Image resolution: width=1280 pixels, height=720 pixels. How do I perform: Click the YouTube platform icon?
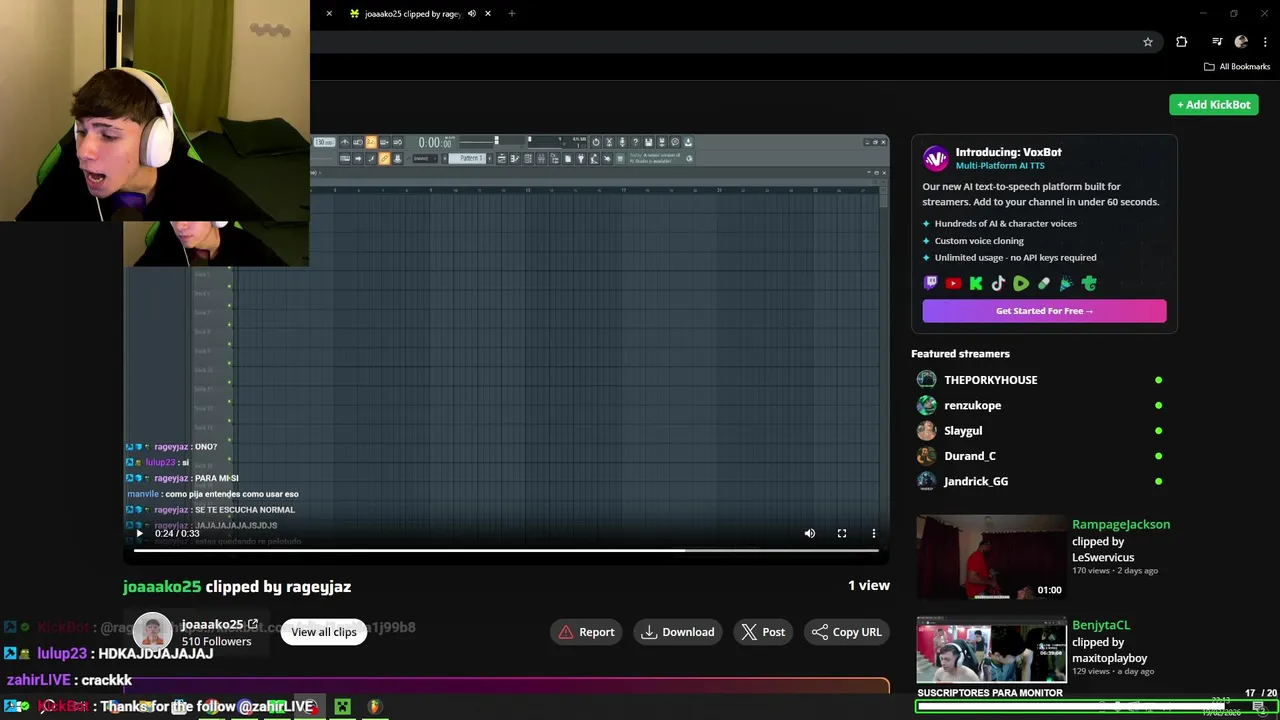[953, 283]
